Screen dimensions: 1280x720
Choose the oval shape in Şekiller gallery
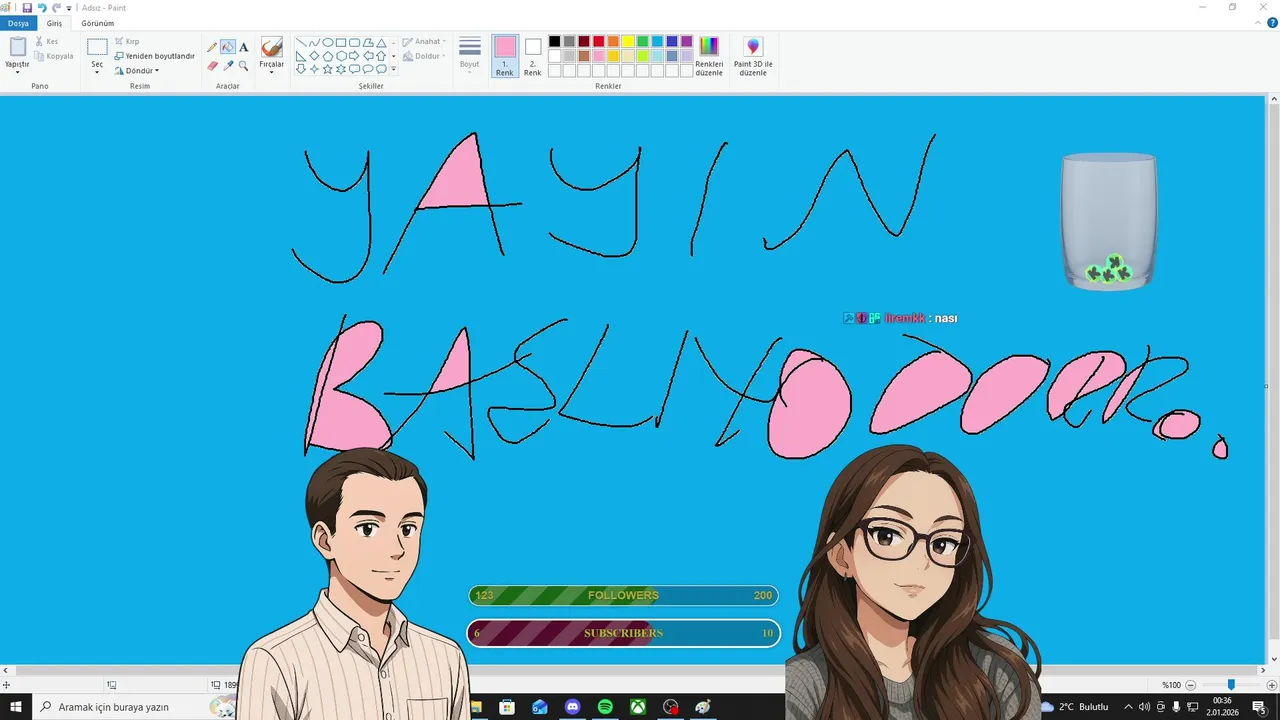tap(327, 43)
